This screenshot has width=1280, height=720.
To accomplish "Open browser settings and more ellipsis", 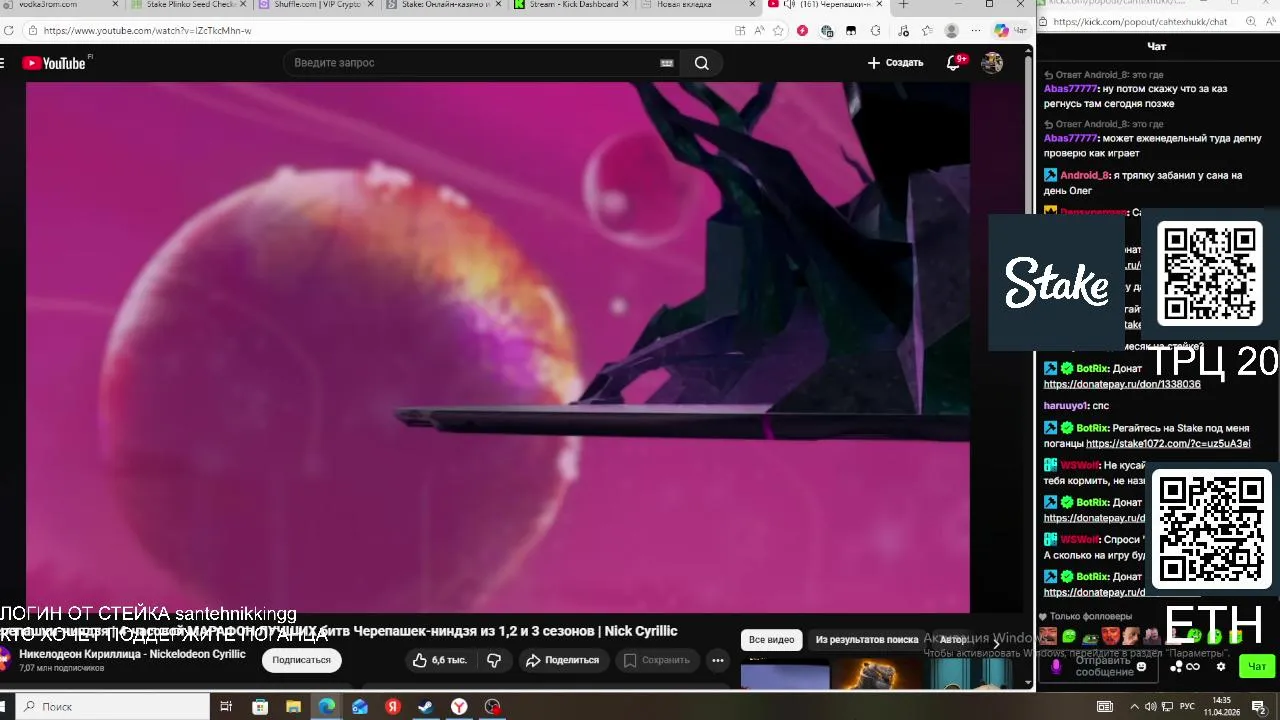I will (975, 31).
